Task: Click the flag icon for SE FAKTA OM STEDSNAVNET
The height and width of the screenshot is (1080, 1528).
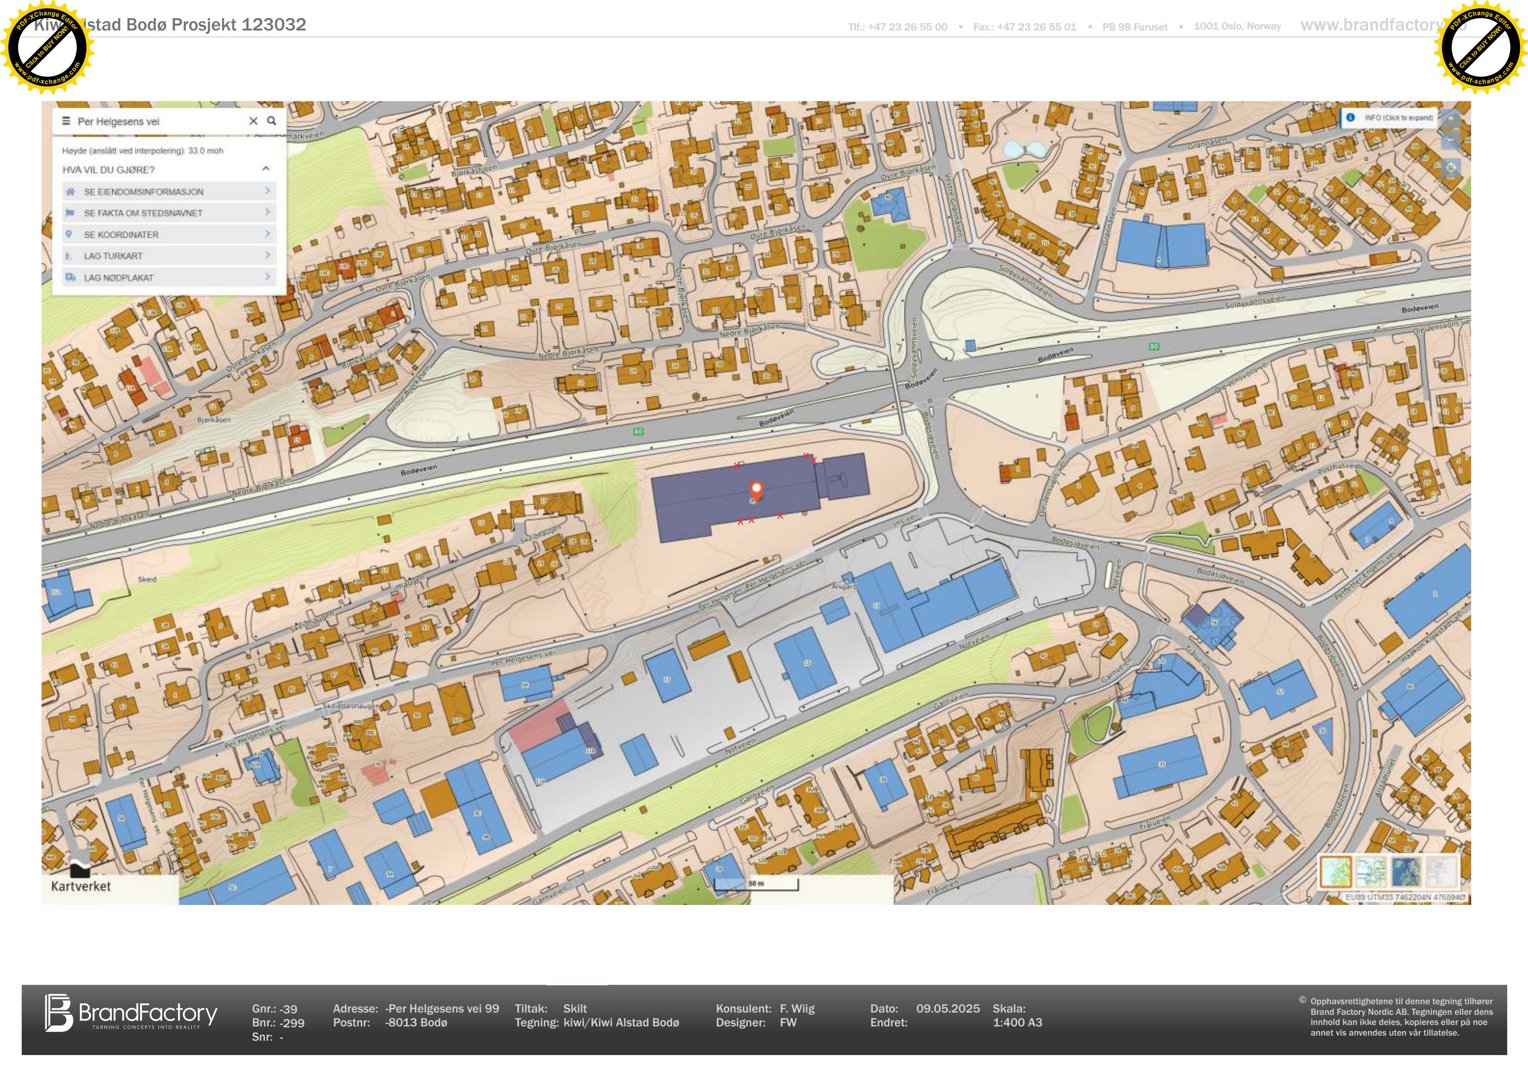Action: click(70, 212)
